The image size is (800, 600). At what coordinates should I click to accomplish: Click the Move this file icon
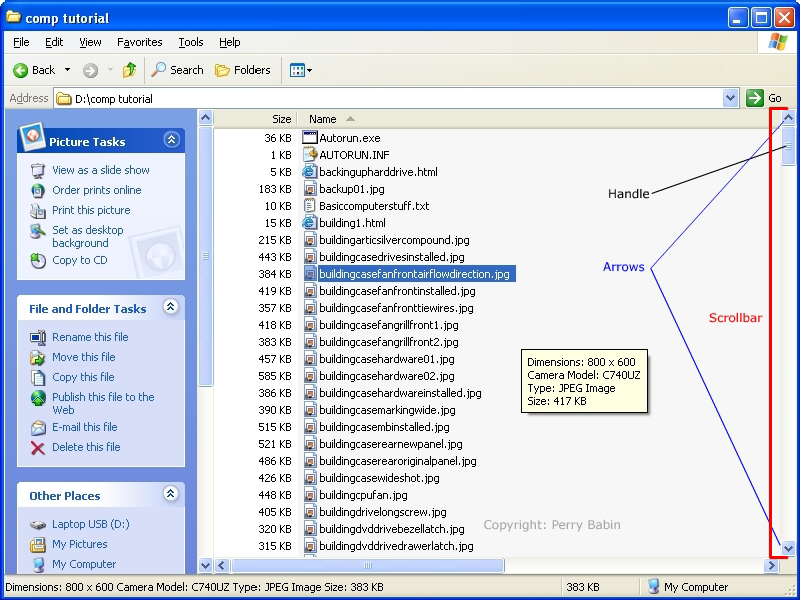coord(38,357)
